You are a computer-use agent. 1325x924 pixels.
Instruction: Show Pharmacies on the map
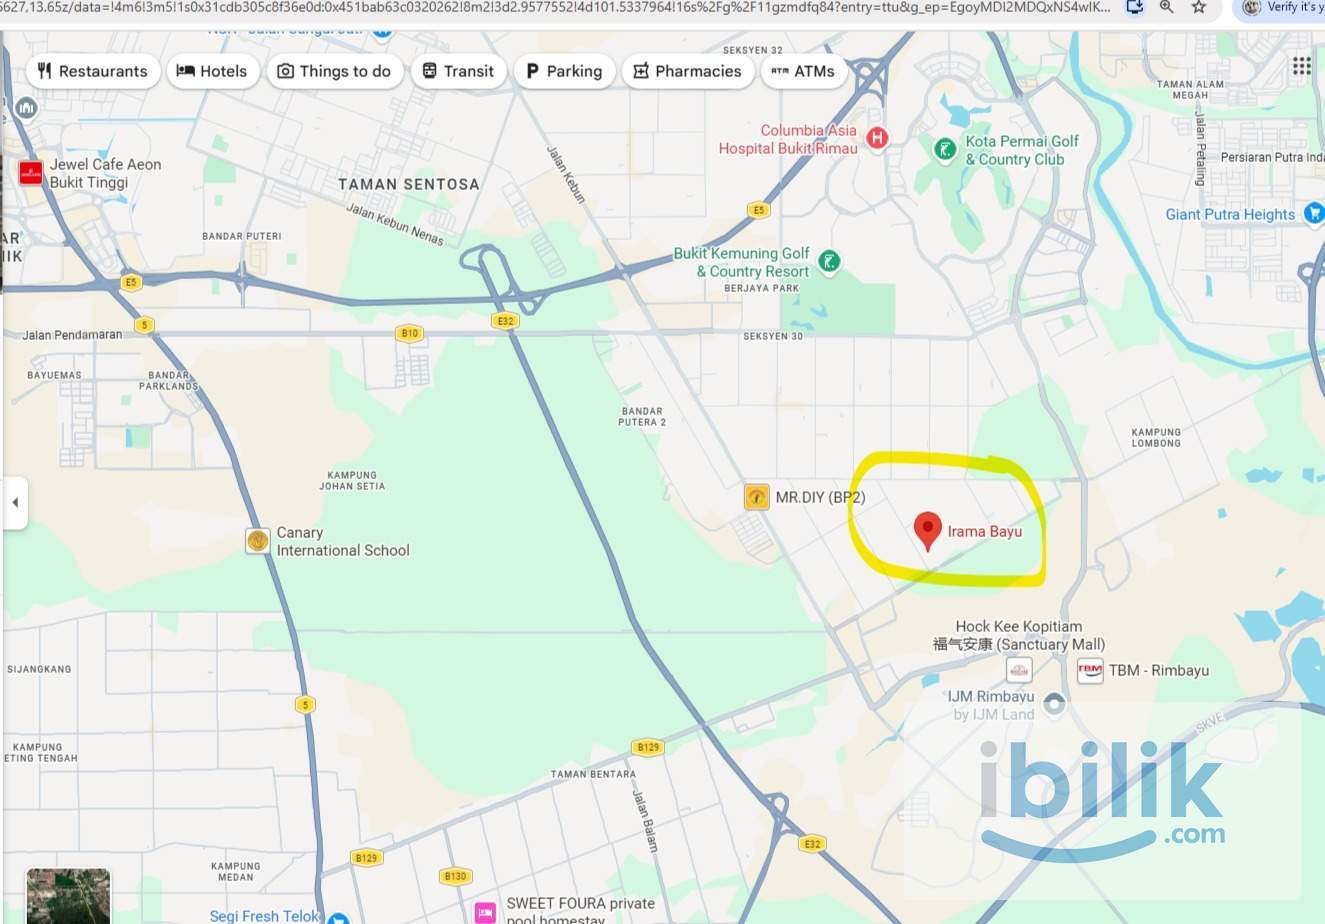click(687, 71)
